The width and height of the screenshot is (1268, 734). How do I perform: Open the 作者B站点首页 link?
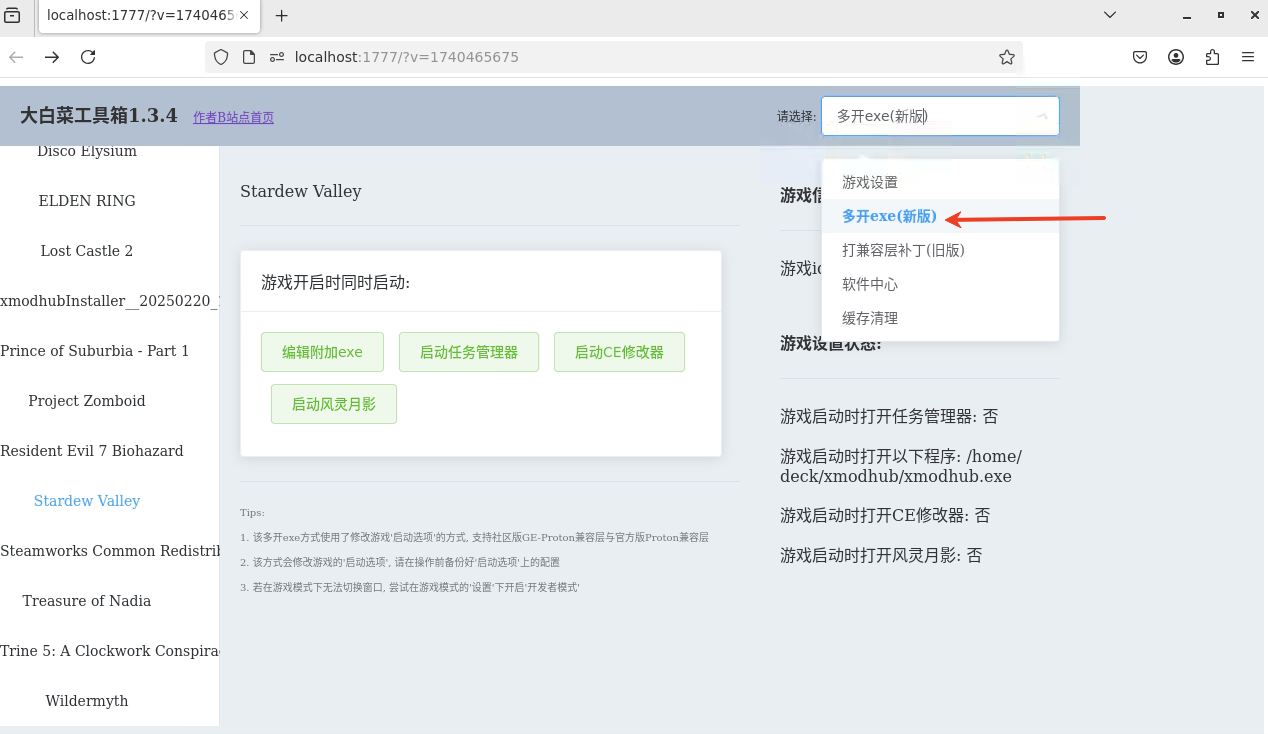point(233,117)
